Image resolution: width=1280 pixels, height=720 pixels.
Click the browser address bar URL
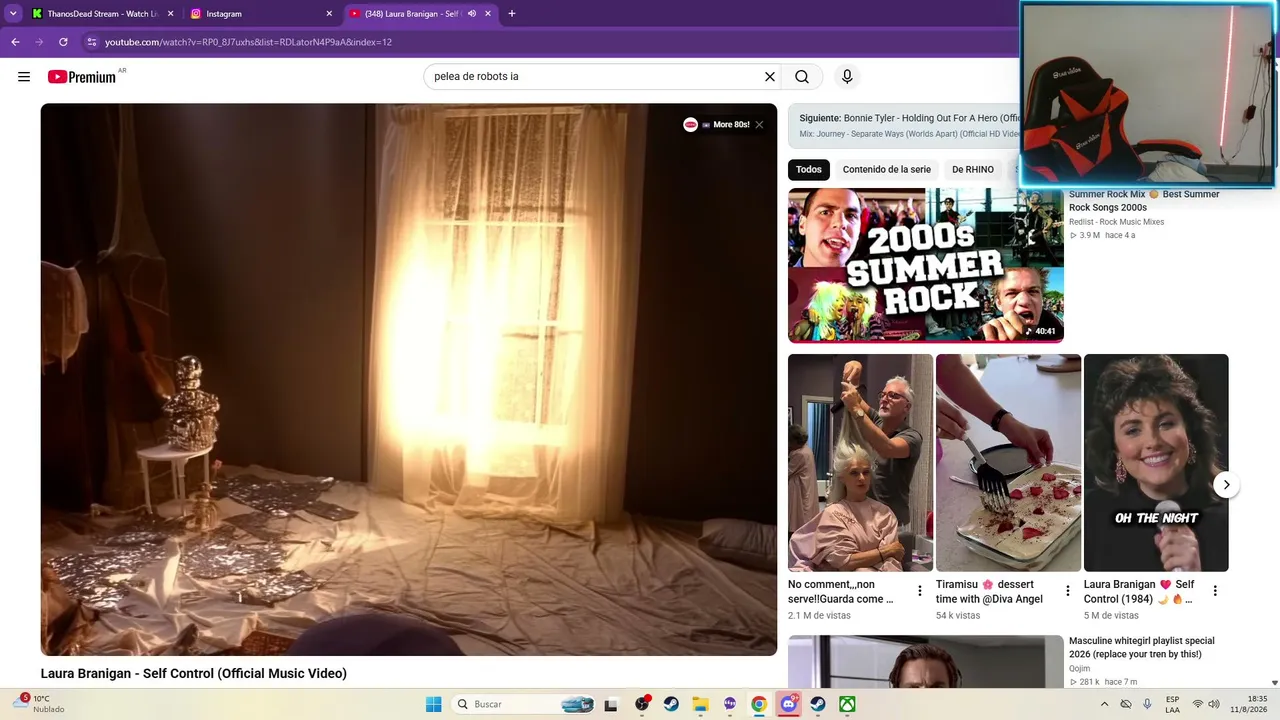[x=248, y=42]
